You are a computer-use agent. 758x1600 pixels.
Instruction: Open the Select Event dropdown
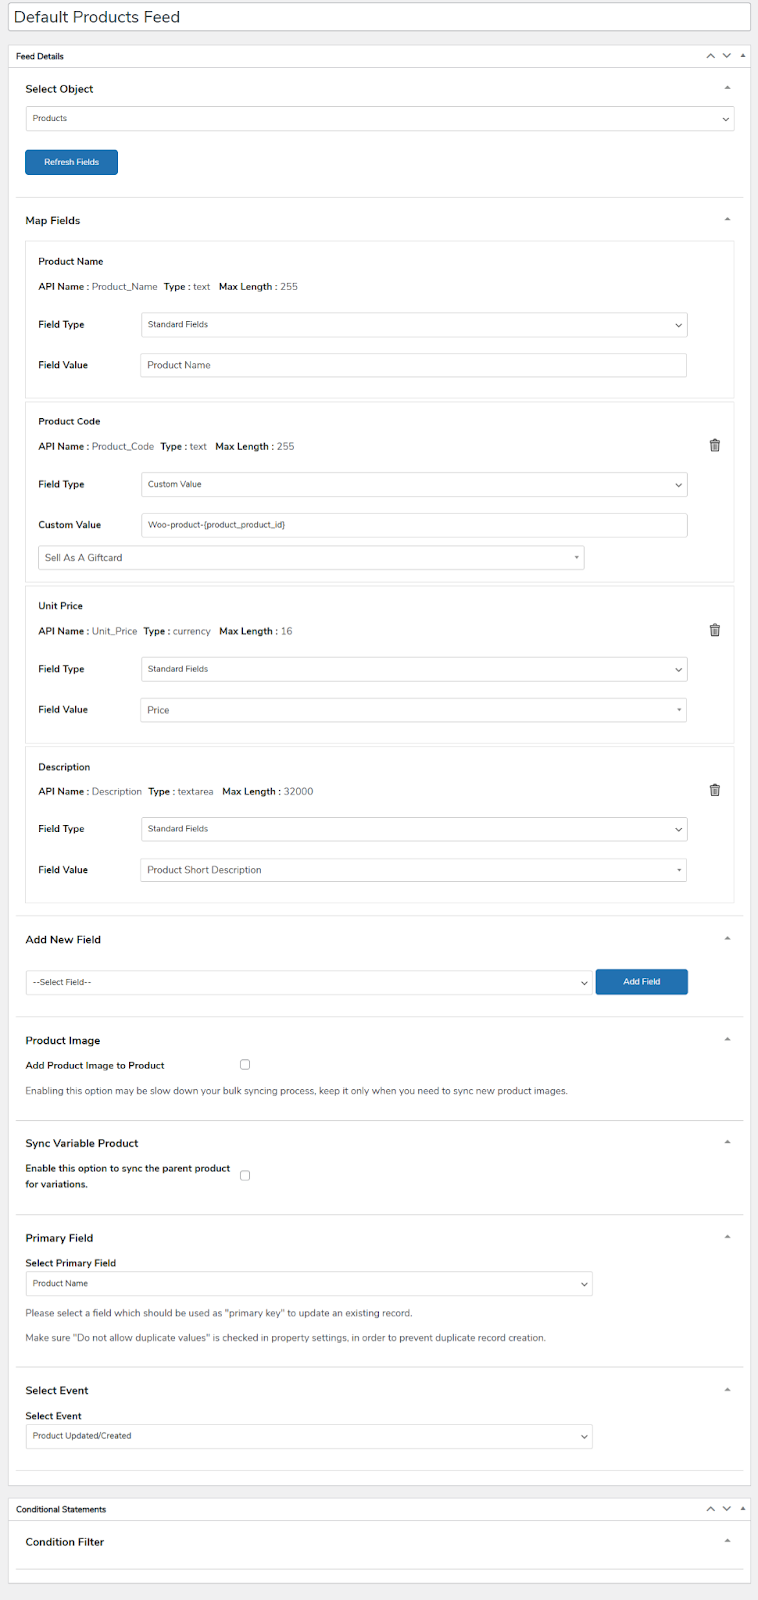pyautogui.click(x=309, y=1436)
